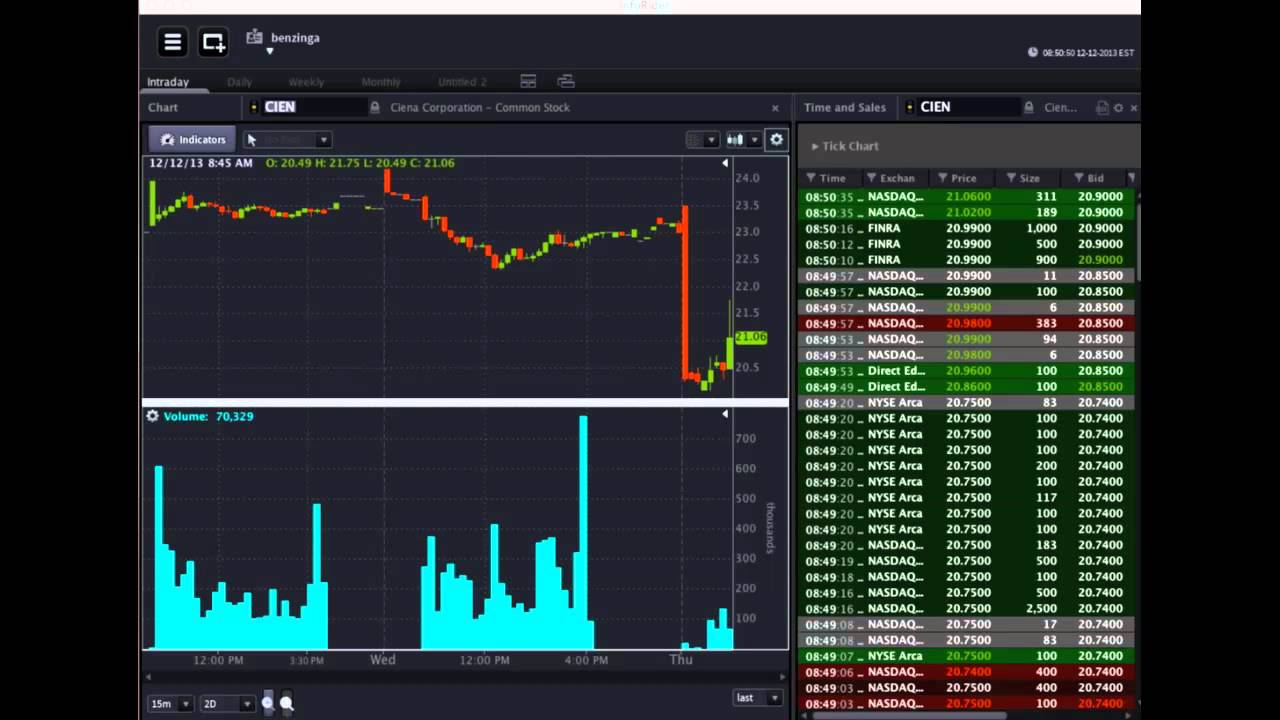Open the drawing tool dropdown
The image size is (1280, 720).
323,140
